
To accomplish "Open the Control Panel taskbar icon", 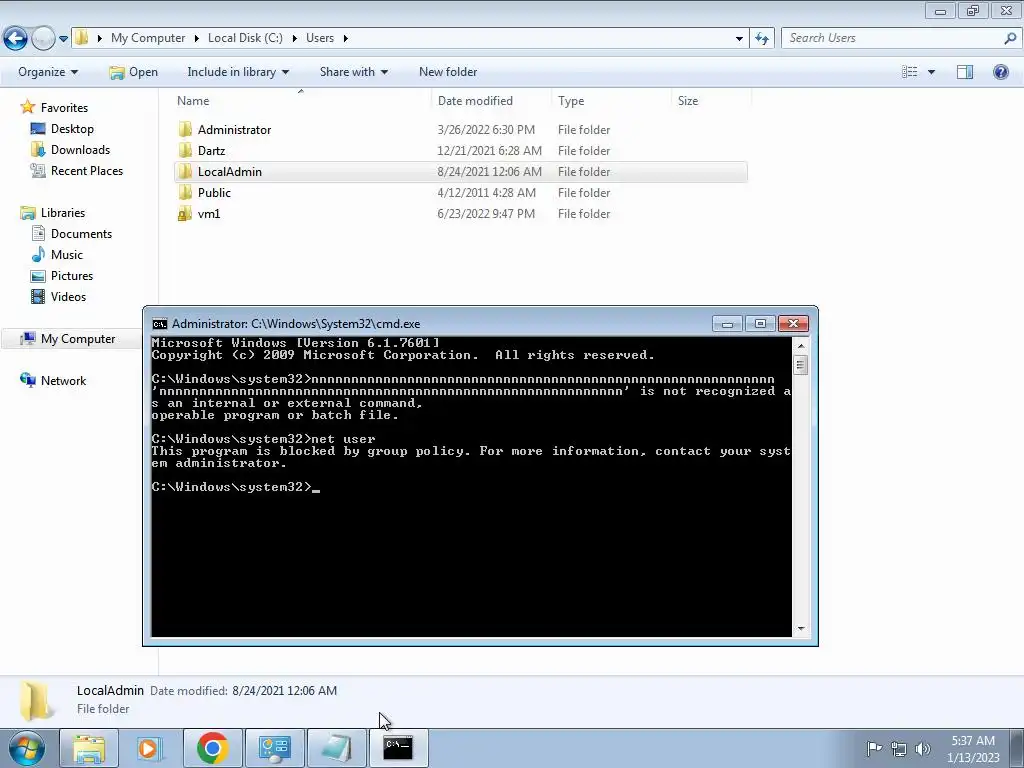I will coord(274,749).
